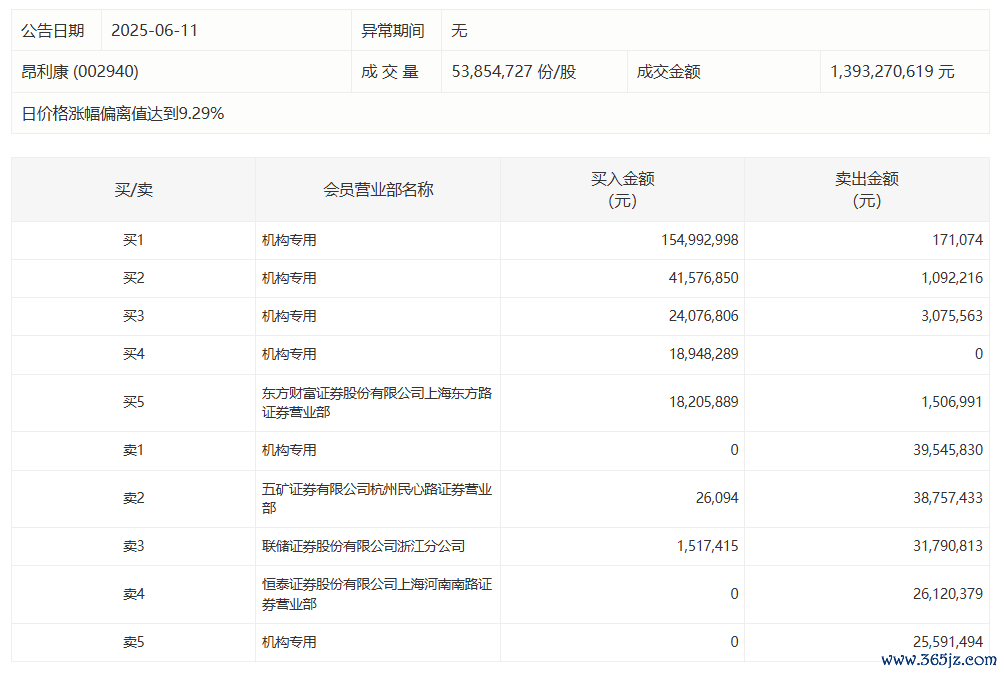This screenshot has height=675, width=1004.
Task: Click 联储证券股份有限公司浙江分公司
Action: click(363, 546)
